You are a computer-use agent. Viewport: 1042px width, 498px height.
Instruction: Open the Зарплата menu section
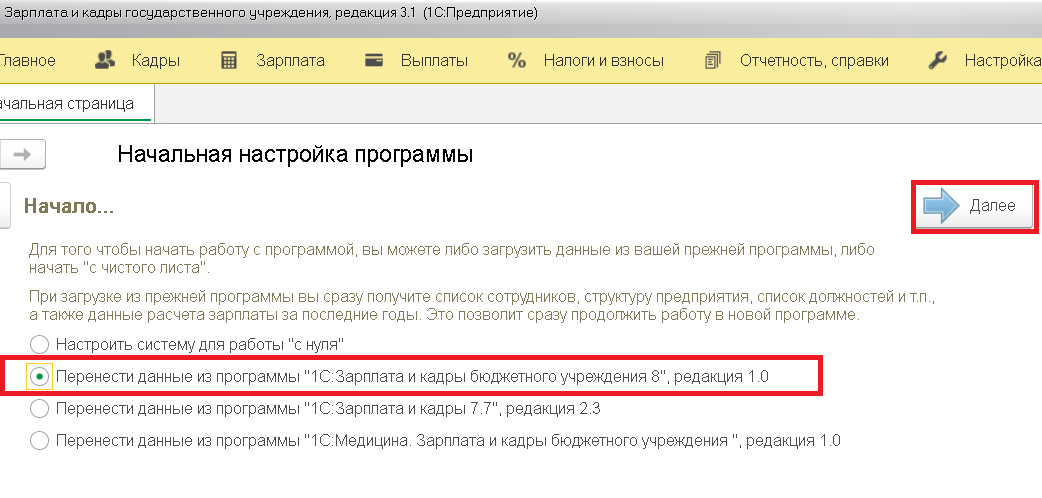point(290,61)
